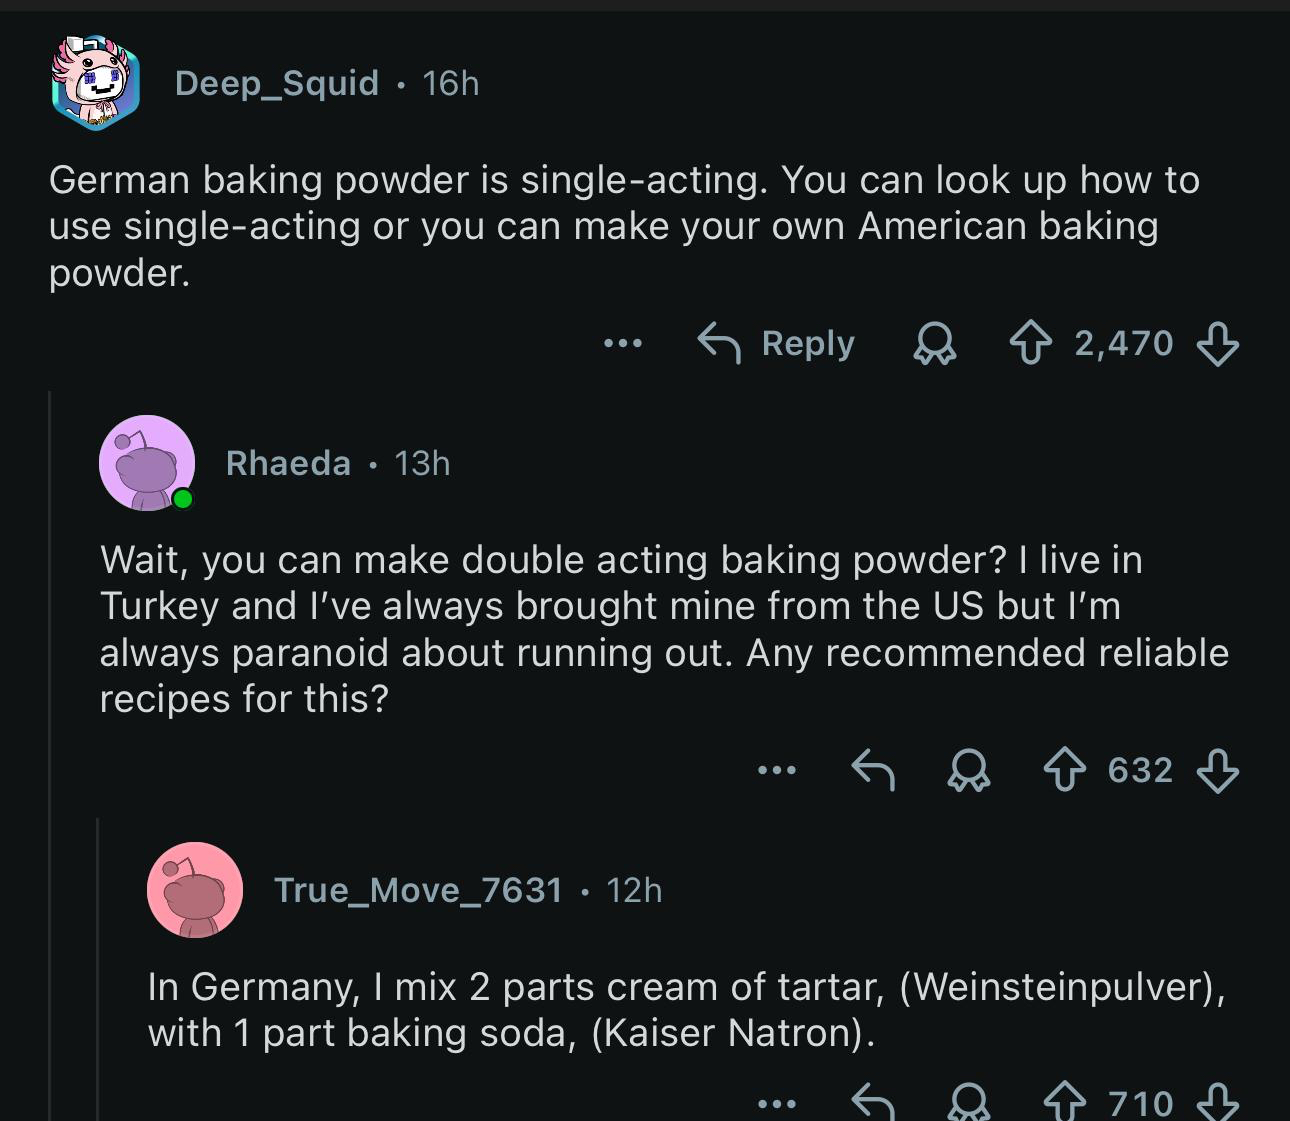The height and width of the screenshot is (1121, 1290).
Task: Downvote Rhaeda's comment
Action: point(1217,771)
